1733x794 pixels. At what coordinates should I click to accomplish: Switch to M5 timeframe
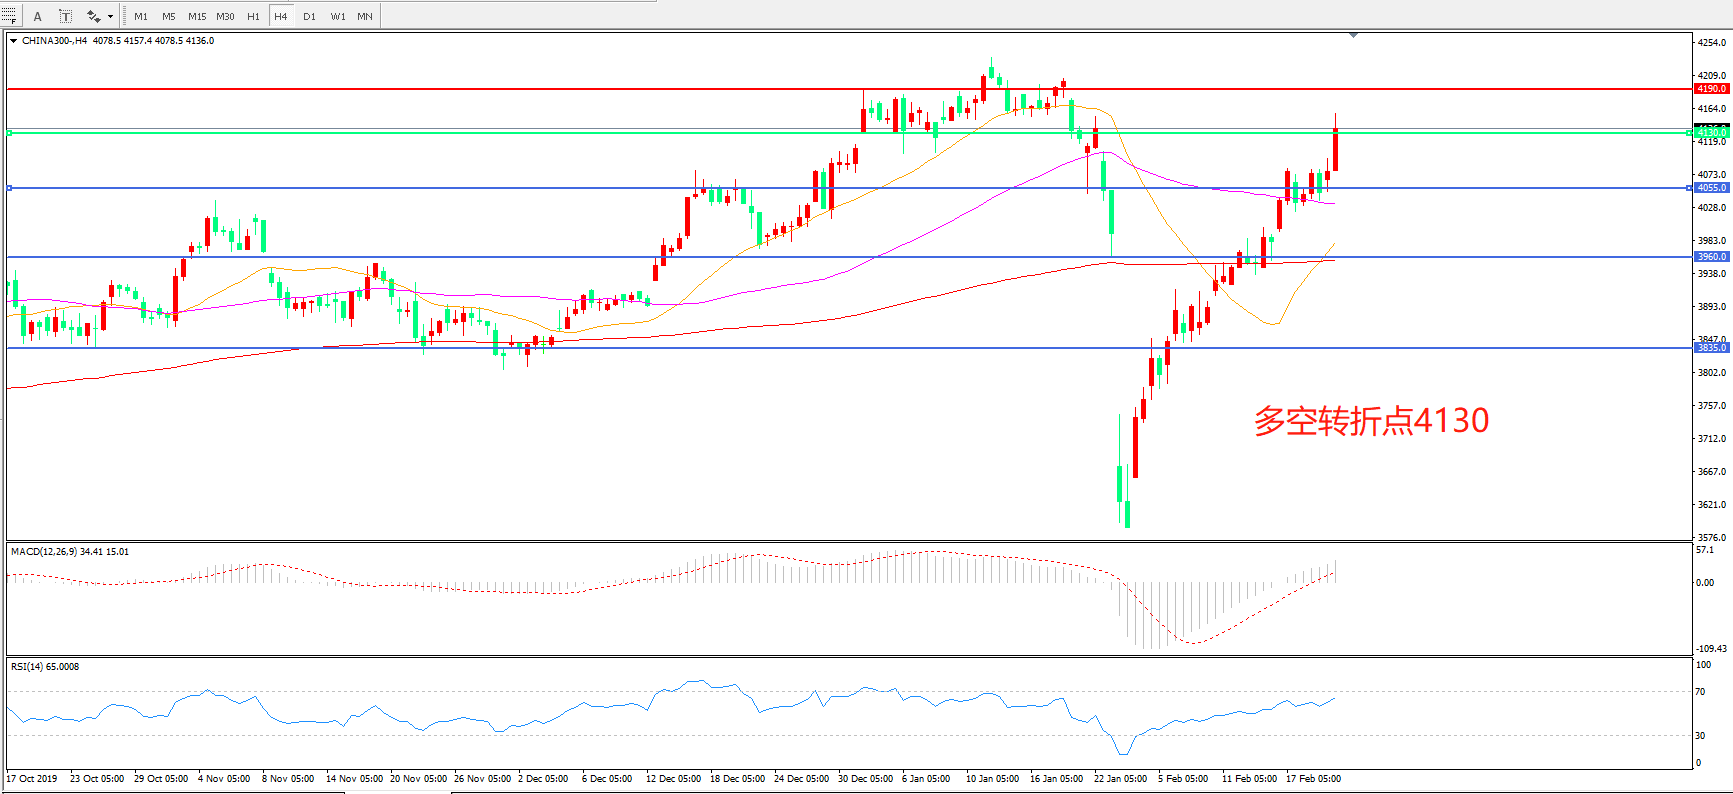[168, 16]
